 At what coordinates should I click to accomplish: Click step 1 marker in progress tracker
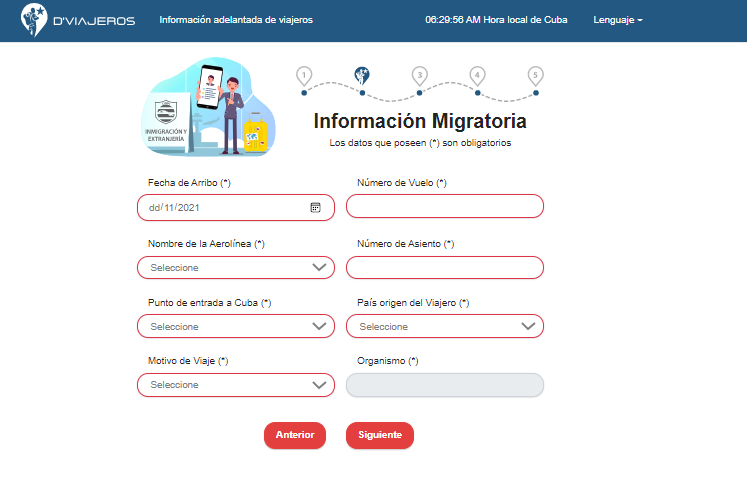[x=304, y=76]
